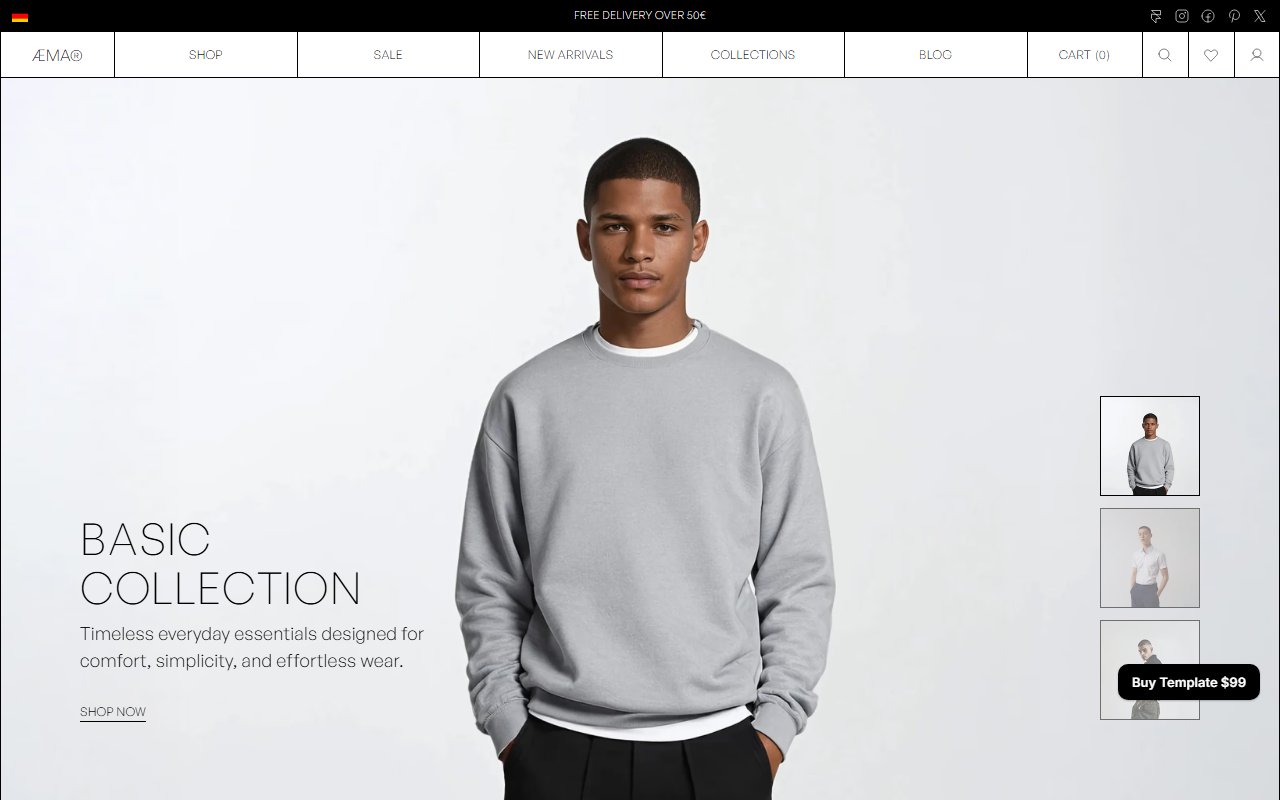Open the SALE menu item
The height and width of the screenshot is (800, 1280).
point(388,55)
